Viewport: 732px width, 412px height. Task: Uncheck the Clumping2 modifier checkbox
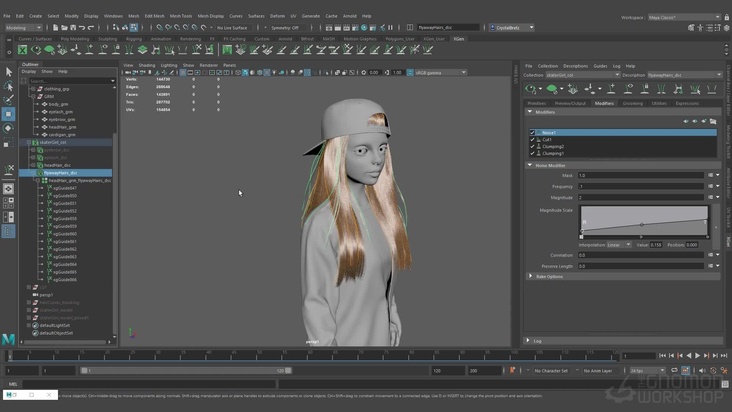(533, 146)
